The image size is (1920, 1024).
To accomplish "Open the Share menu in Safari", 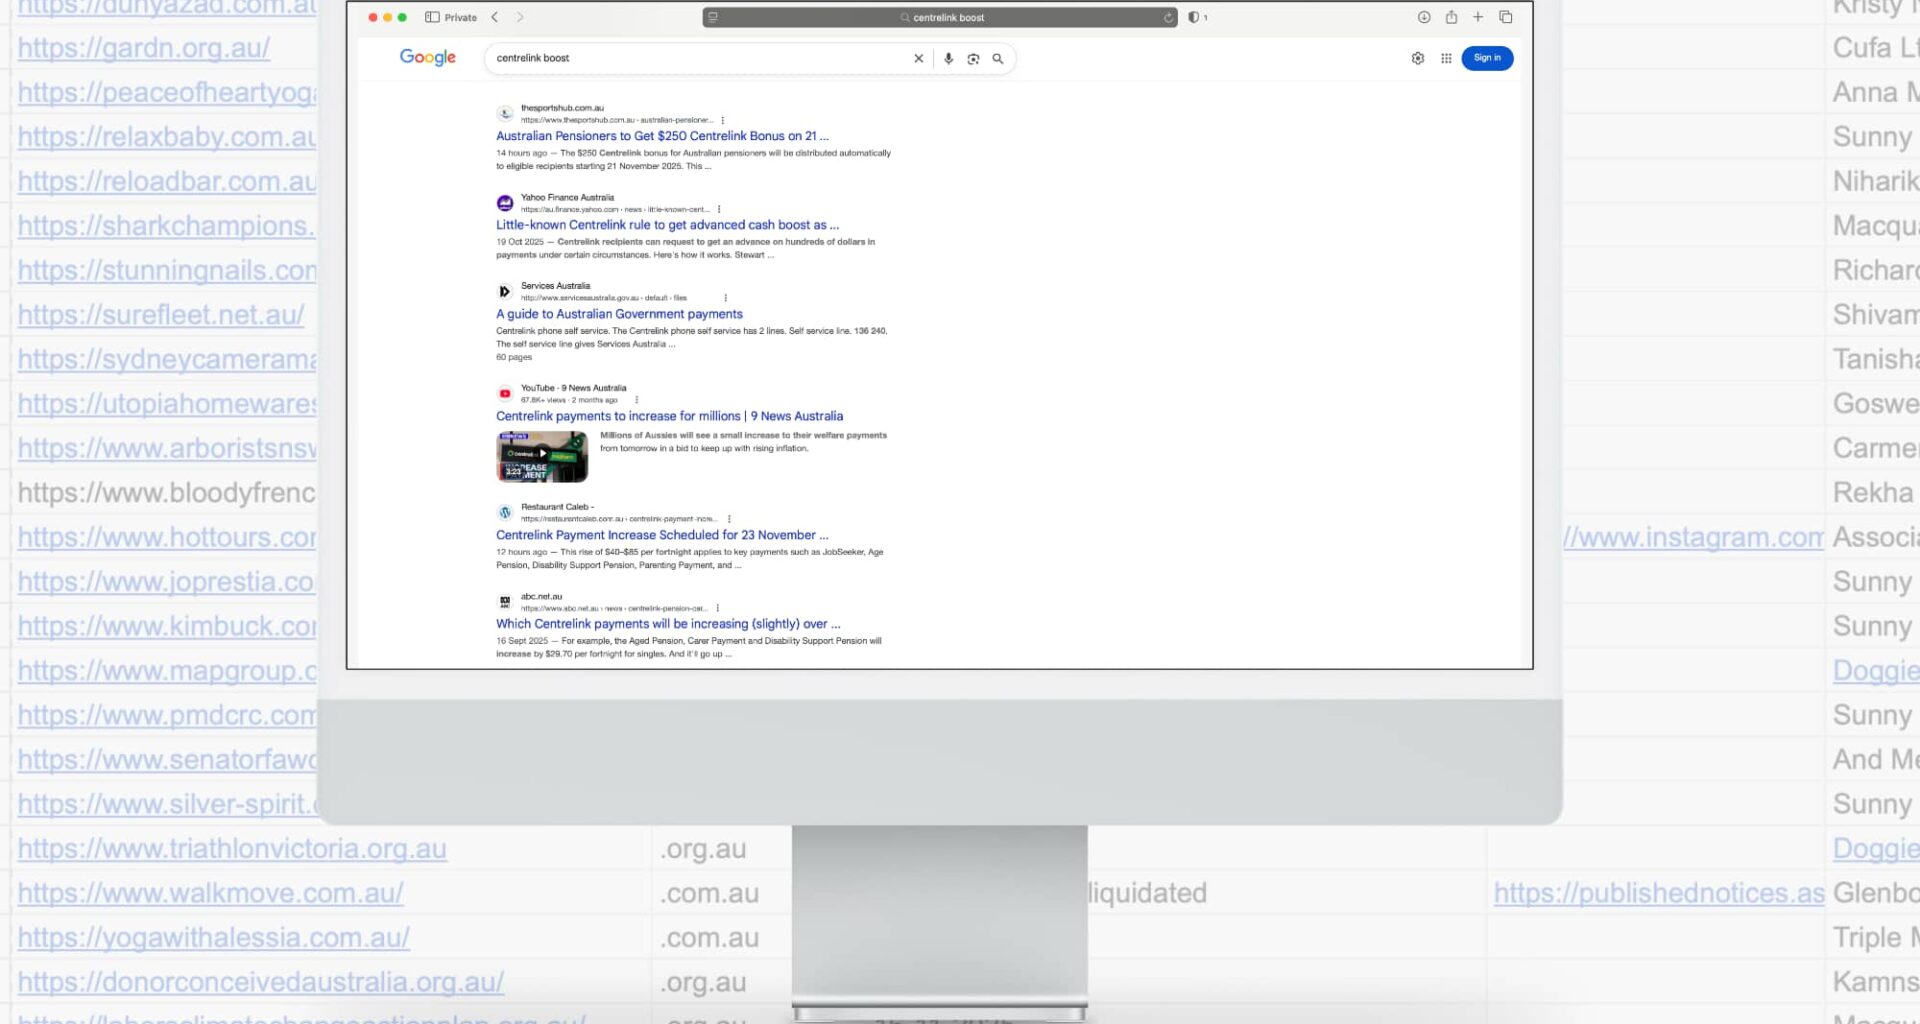I will point(1451,17).
